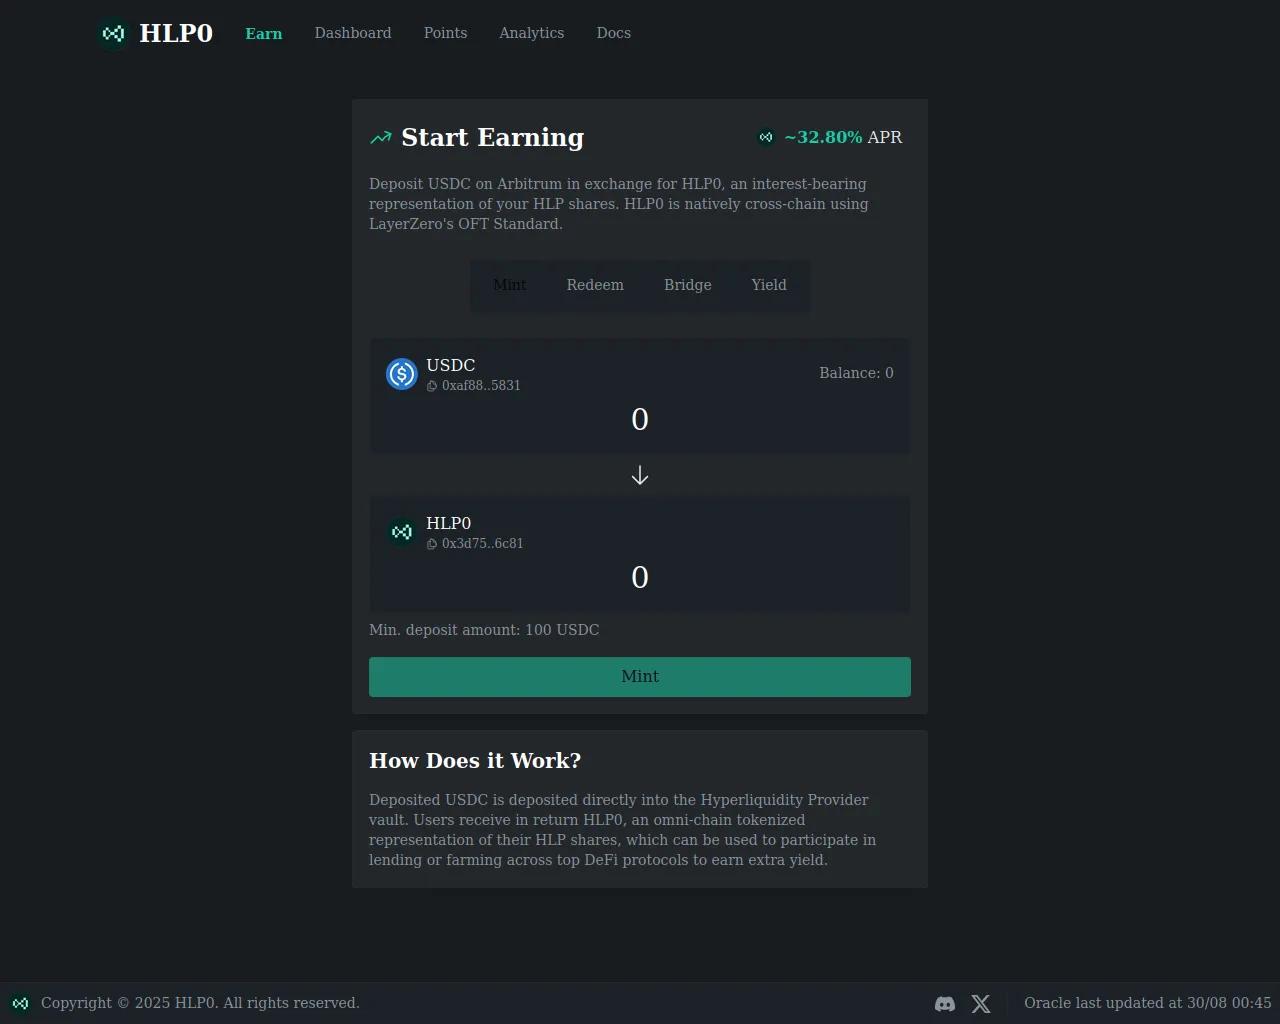1280x1024 pixels.
Task: Click the Oracle last updated timestamp
Action: coord(1148,1003)
